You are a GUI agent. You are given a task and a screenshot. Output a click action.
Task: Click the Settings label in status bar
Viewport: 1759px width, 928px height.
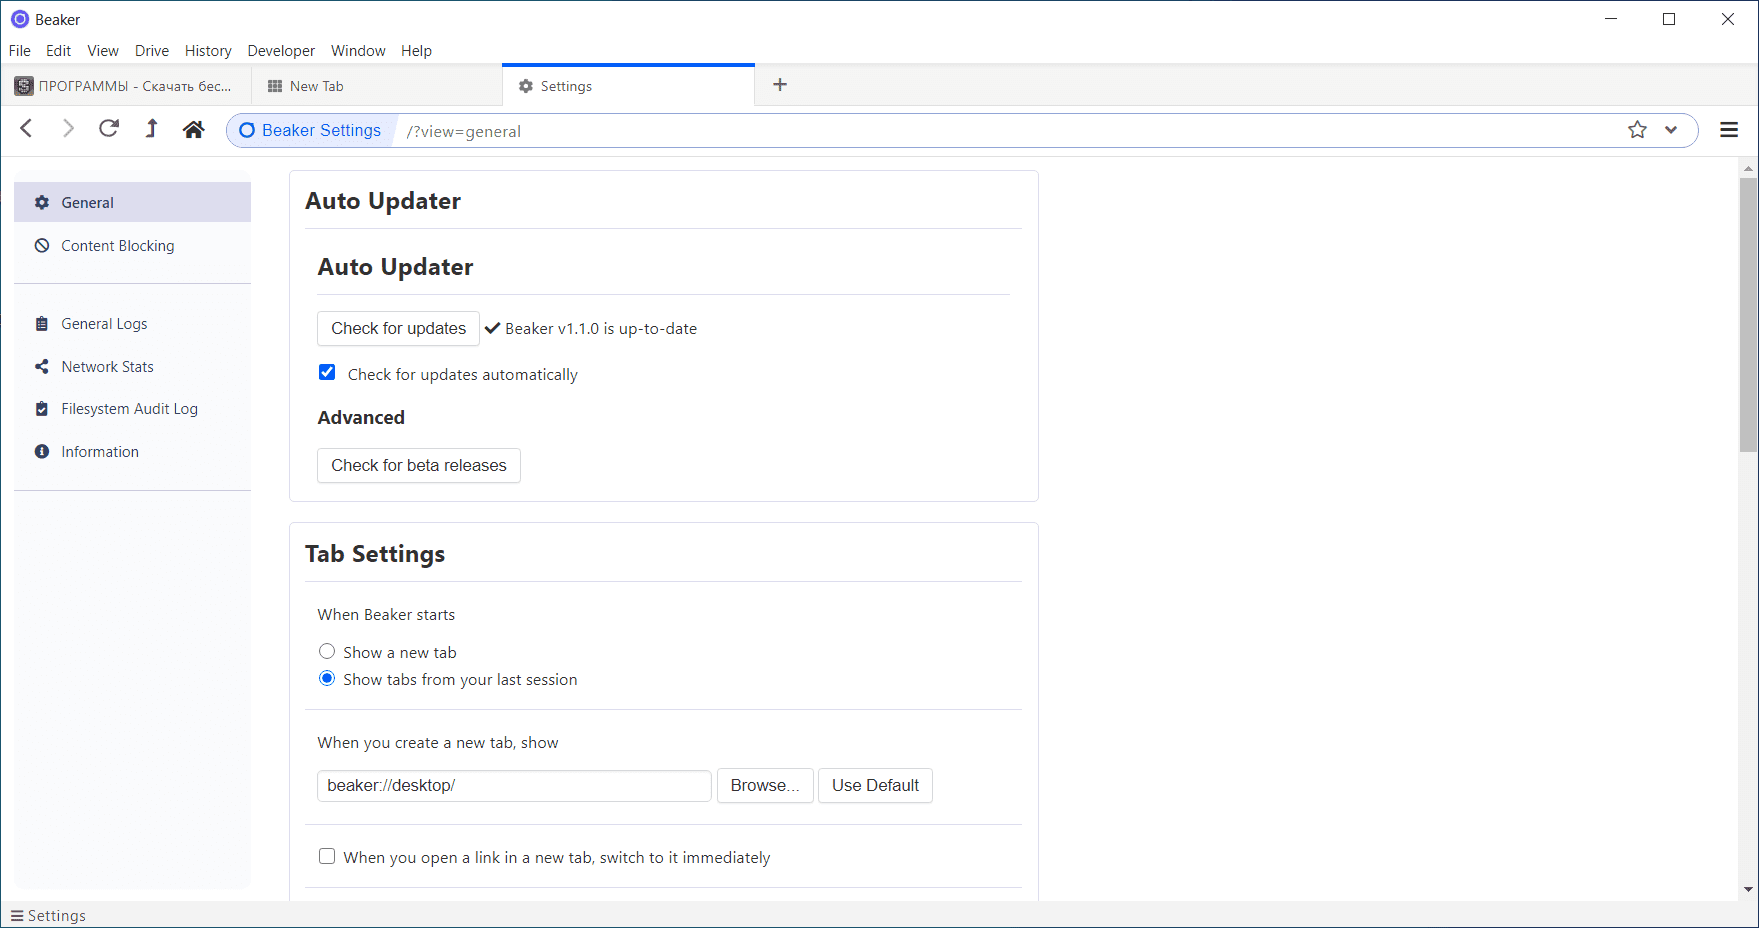[57, 916]
